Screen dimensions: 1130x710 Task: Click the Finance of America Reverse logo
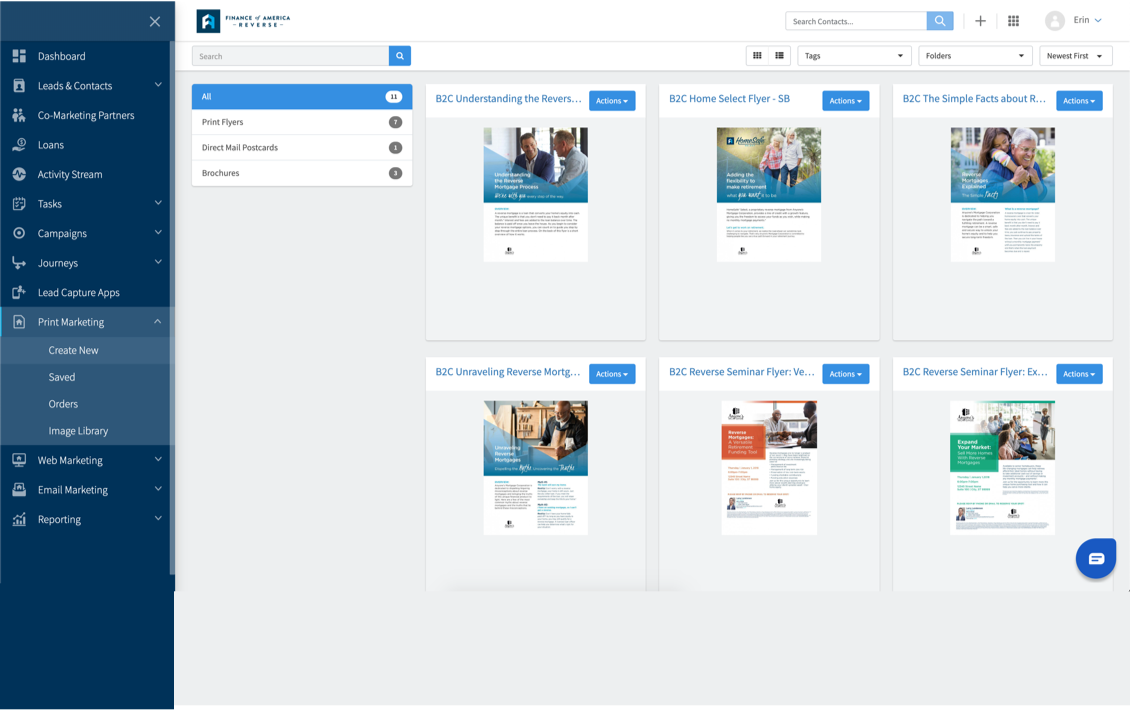tap(243, 21)
